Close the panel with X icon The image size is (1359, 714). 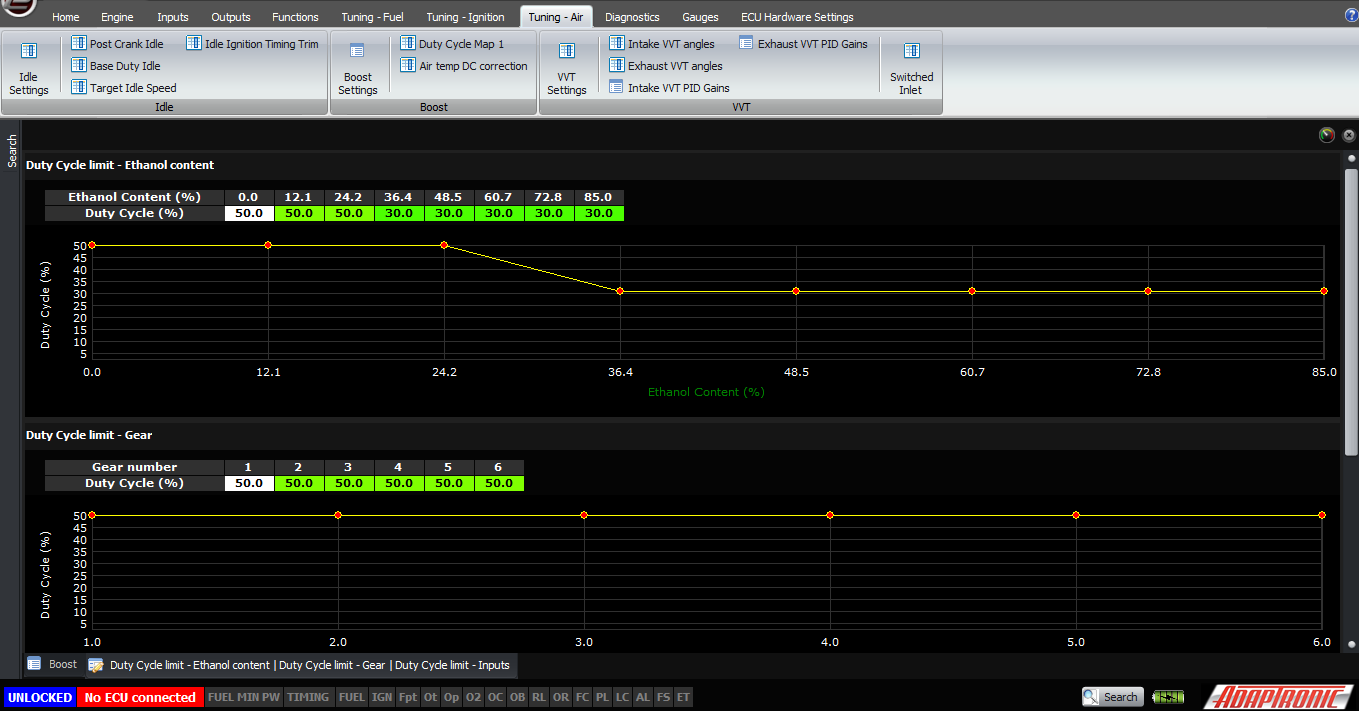click(1349, 135)
